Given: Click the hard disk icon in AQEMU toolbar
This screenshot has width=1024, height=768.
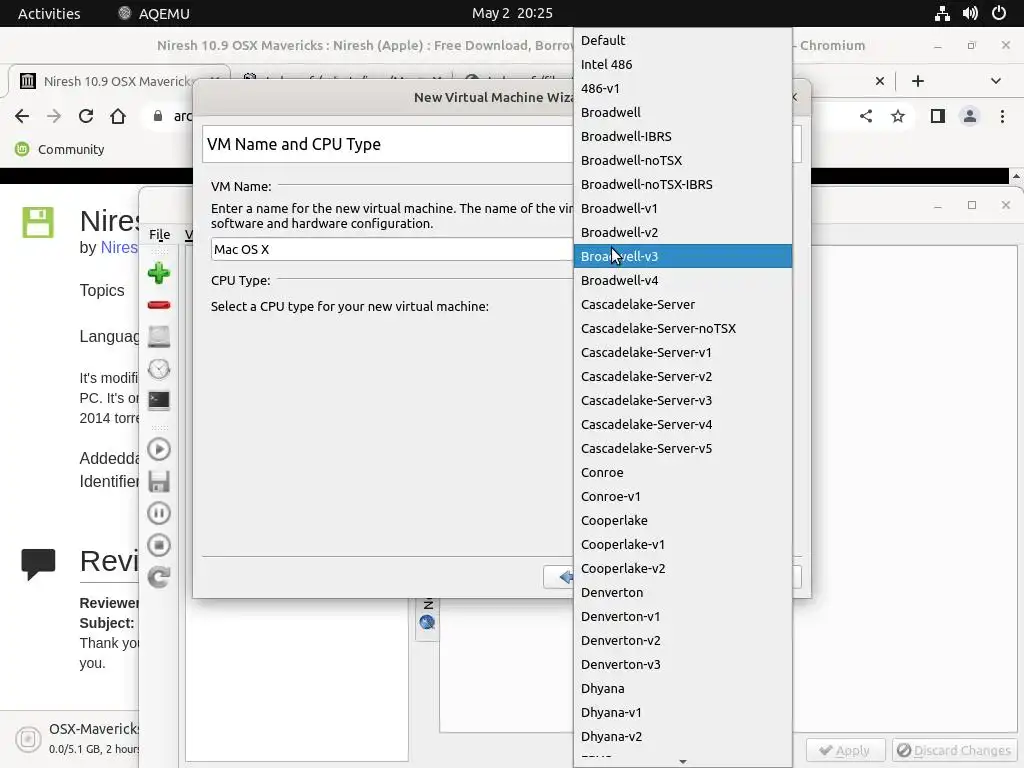Looking at the screenshot, I should pos(159,336).
